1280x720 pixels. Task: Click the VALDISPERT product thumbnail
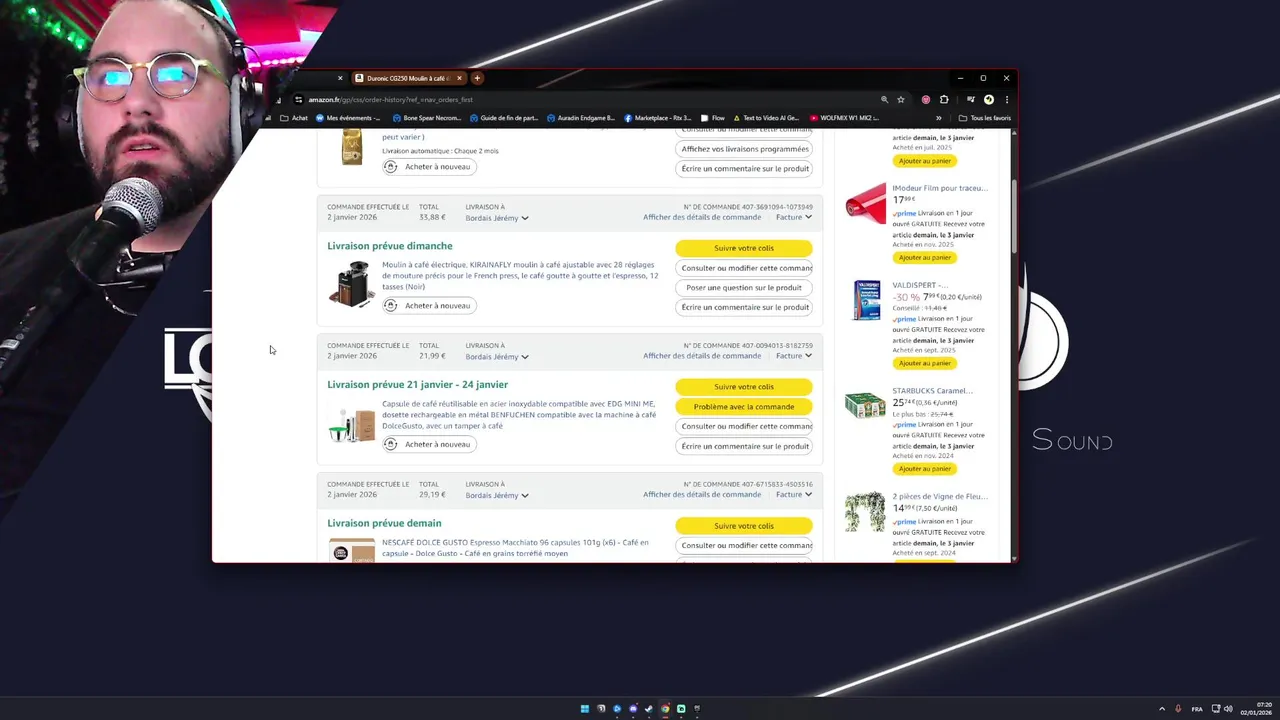click(866, 300)
